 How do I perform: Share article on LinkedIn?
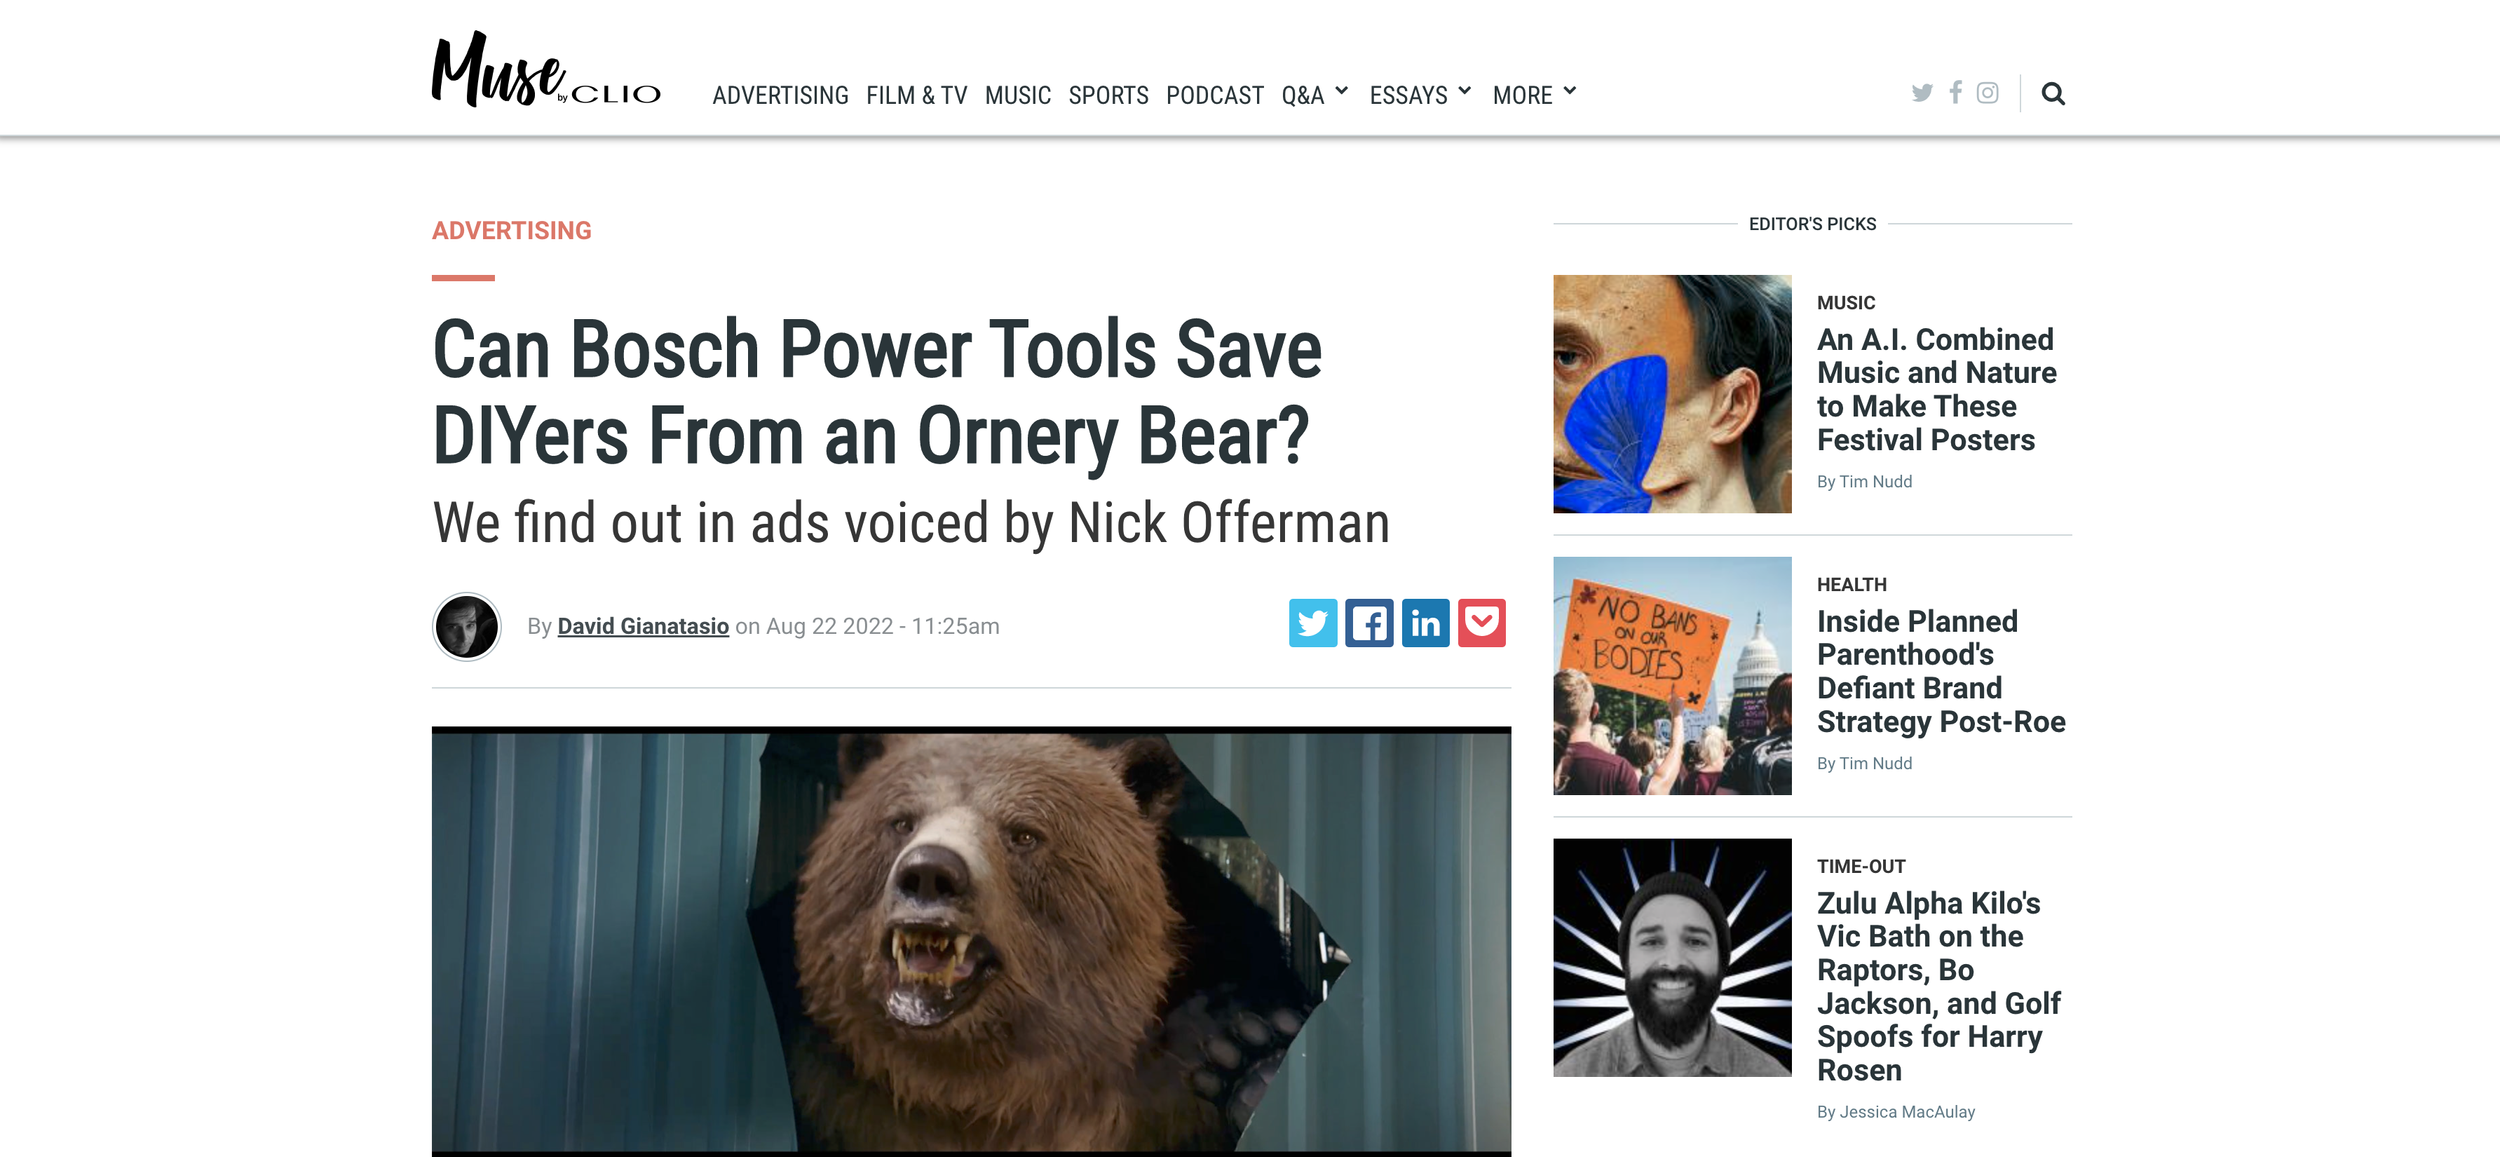(1425, 623)
